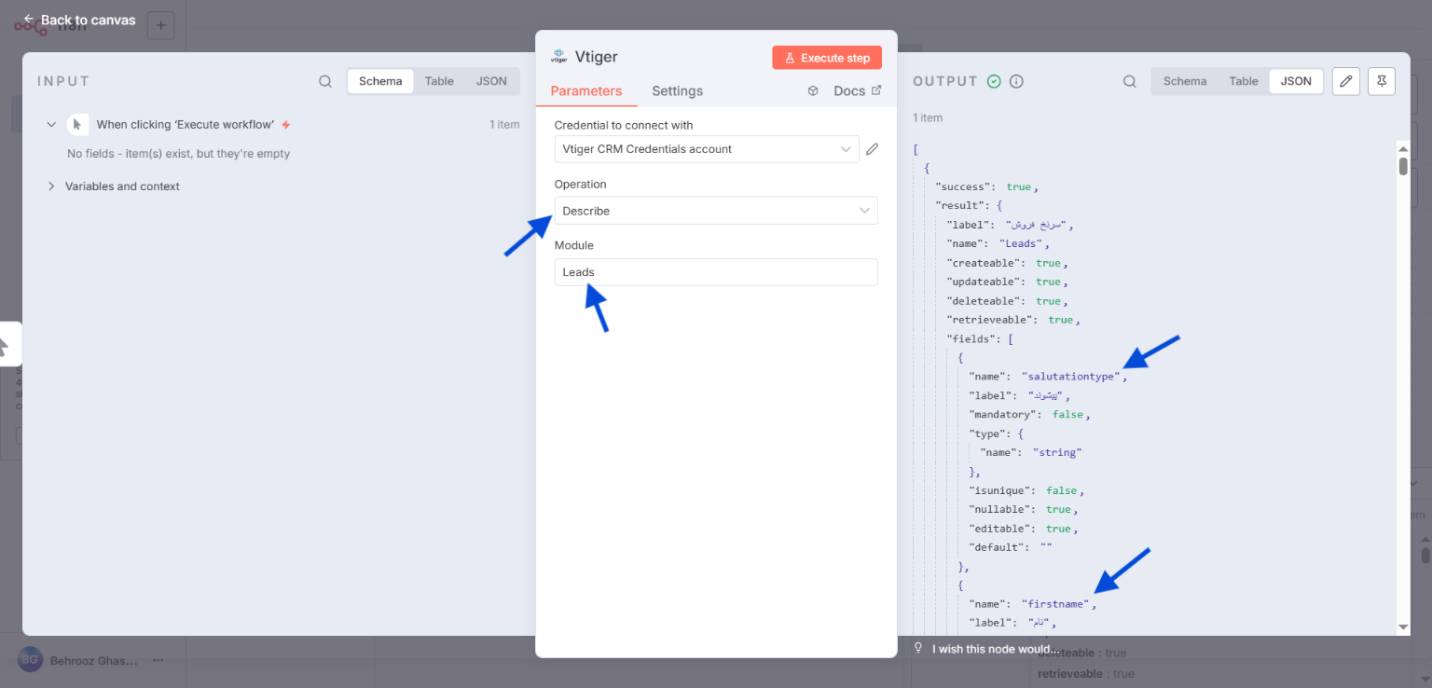Pin the output data with pin icon
This screenshot has width=1432, height=688.
[1381, 82]
